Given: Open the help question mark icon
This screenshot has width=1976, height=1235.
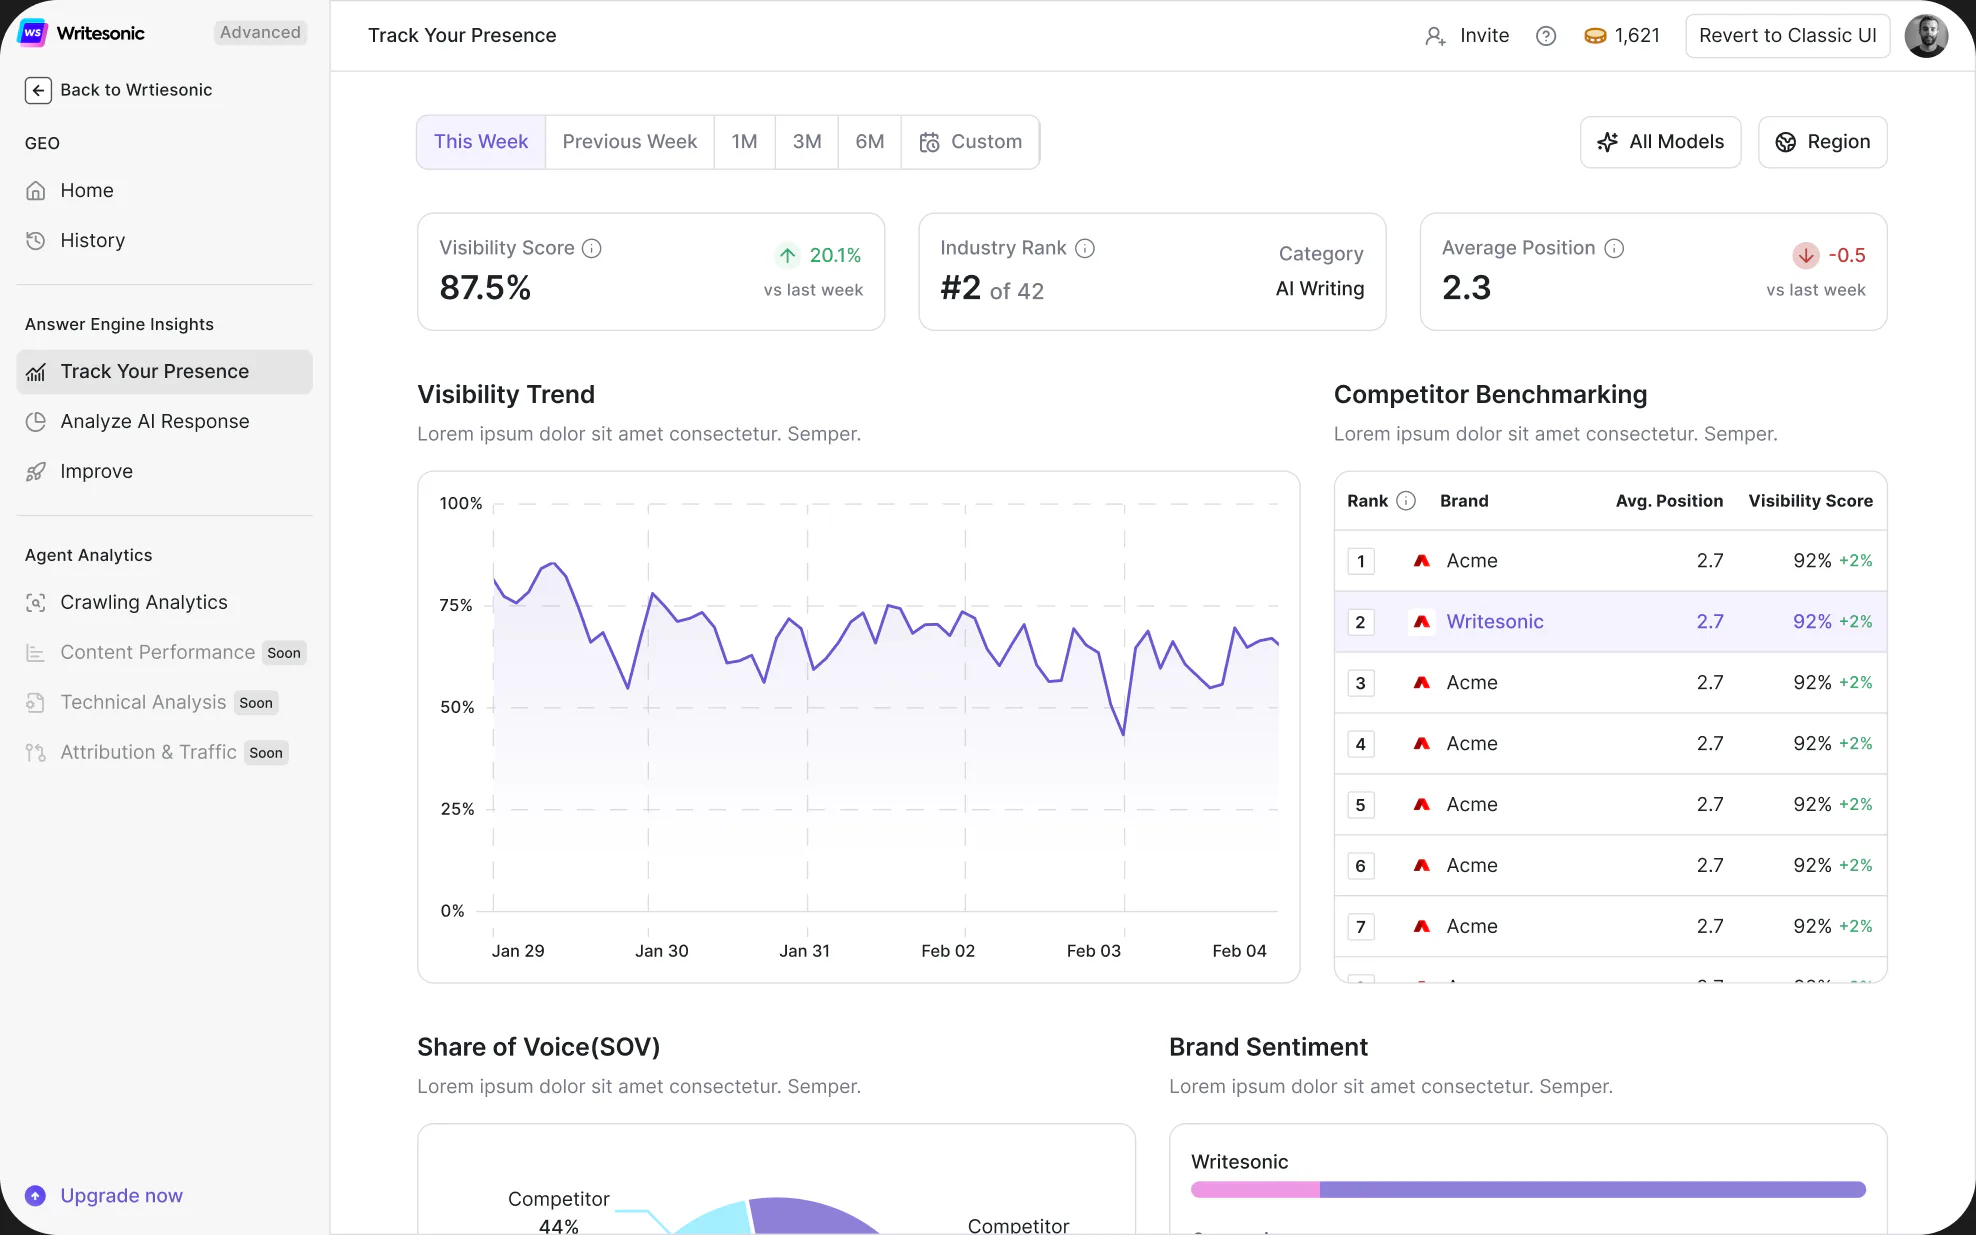Looking at the screenshot, I should pyautogui.click(x=1546, y=36).
